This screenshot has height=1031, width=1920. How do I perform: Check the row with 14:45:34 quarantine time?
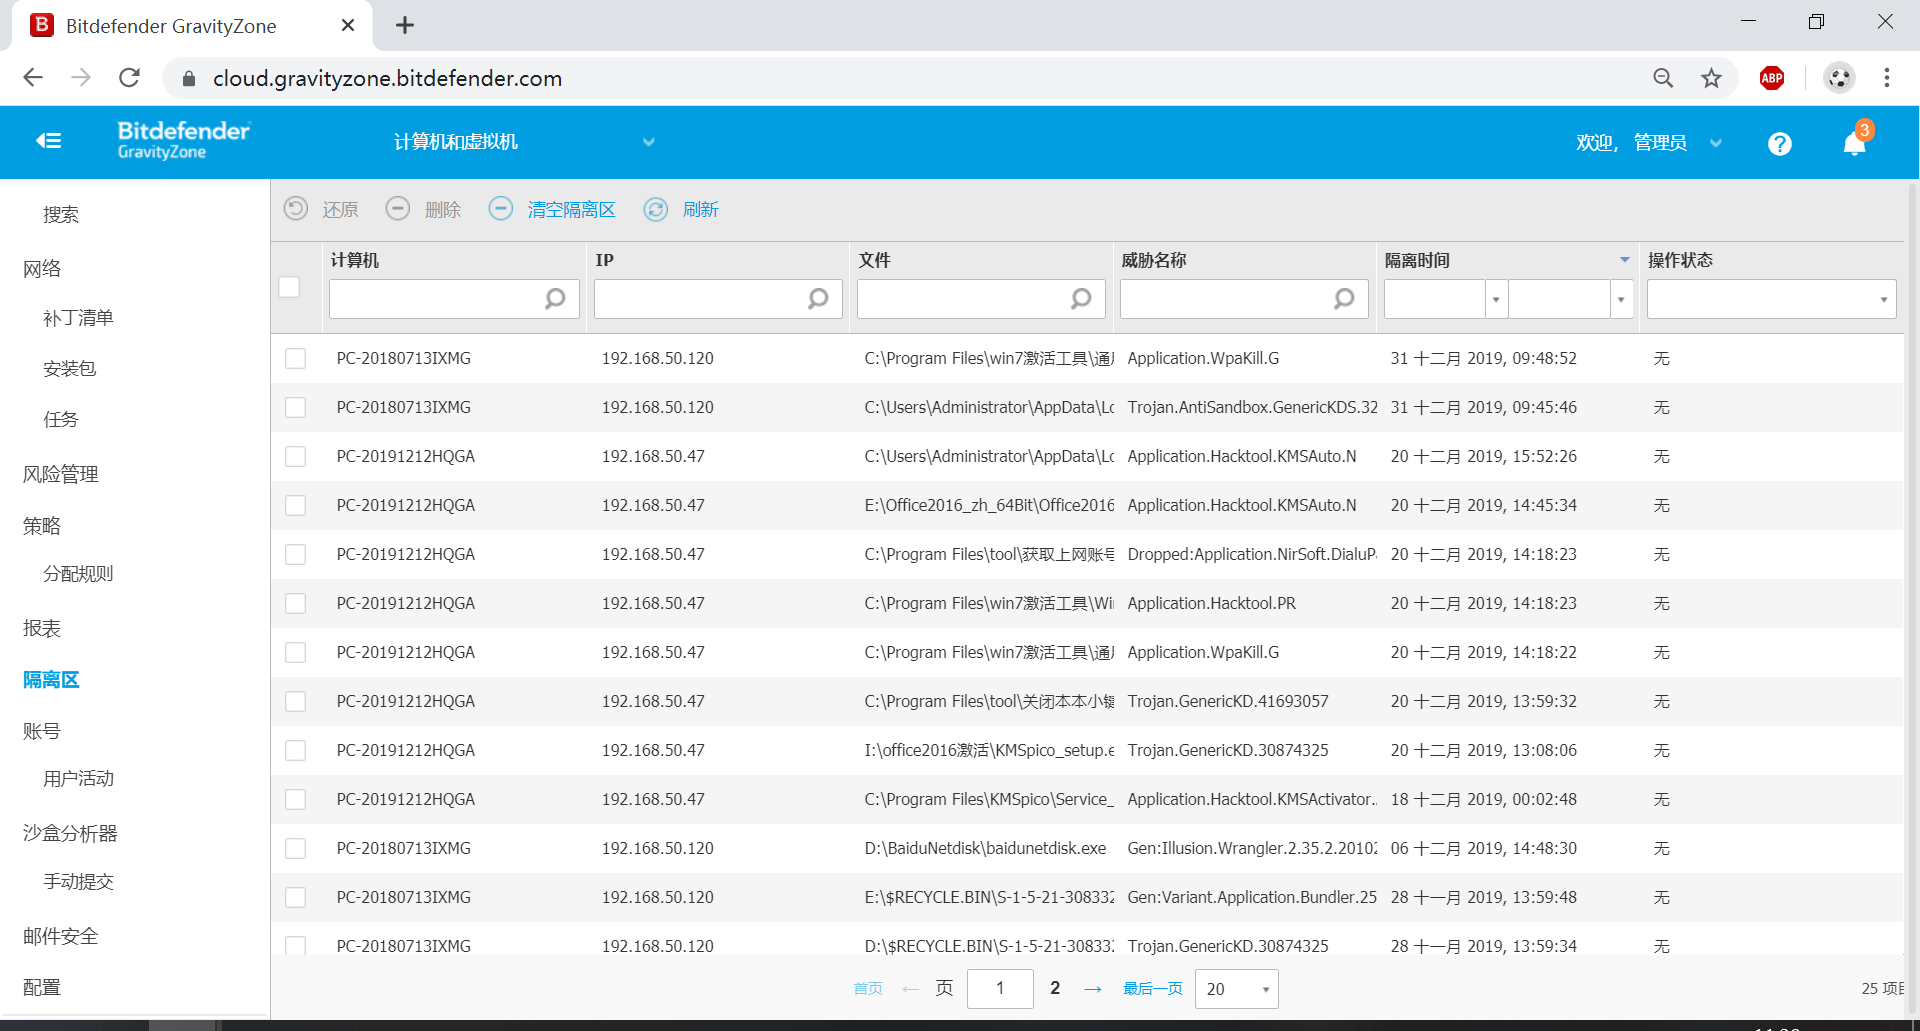point(296,505)
